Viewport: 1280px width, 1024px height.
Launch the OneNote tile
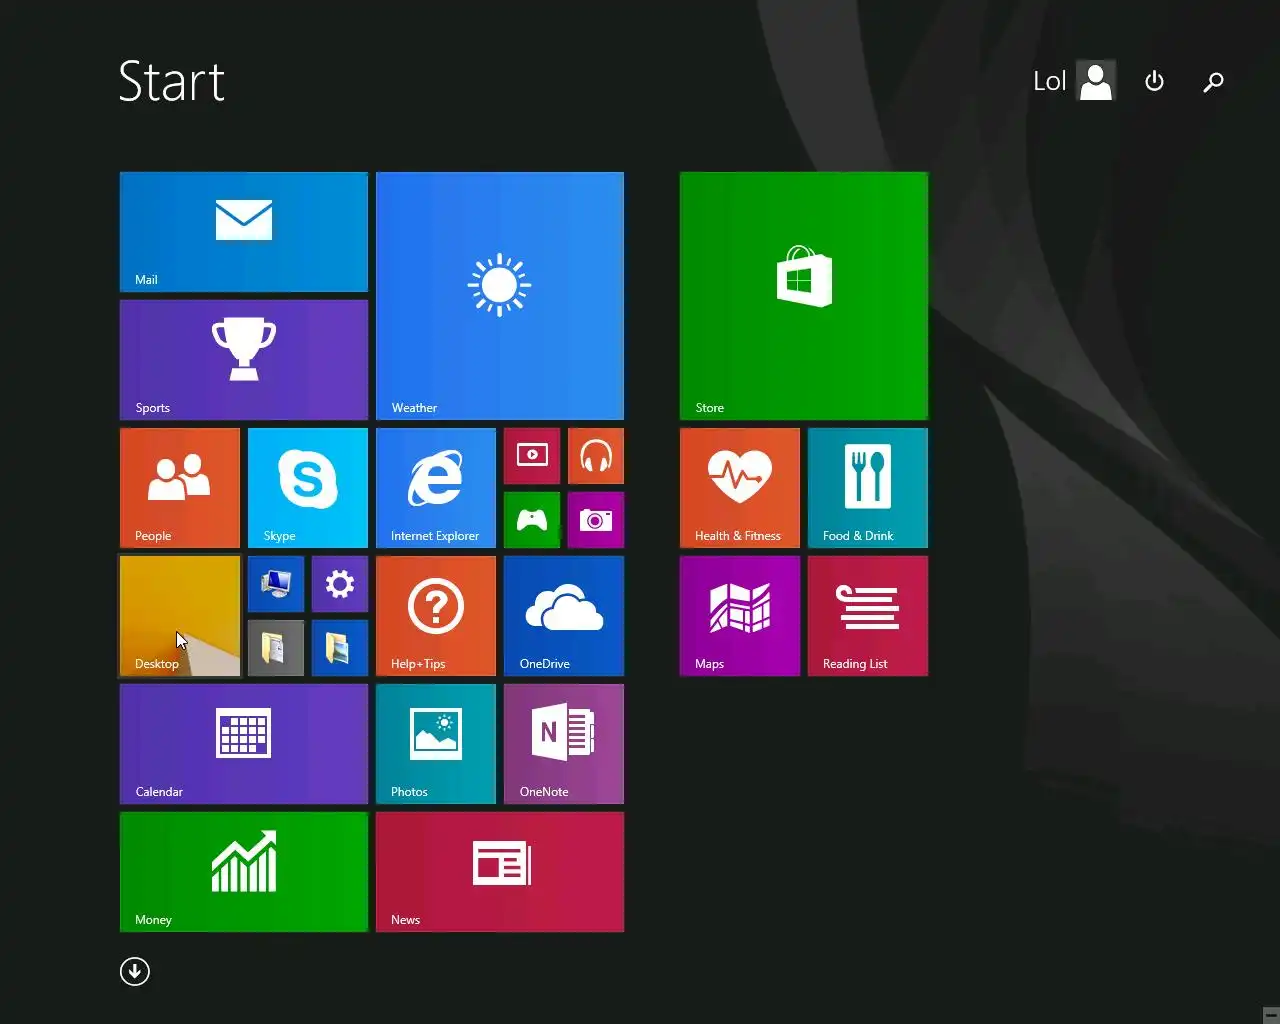564,744
